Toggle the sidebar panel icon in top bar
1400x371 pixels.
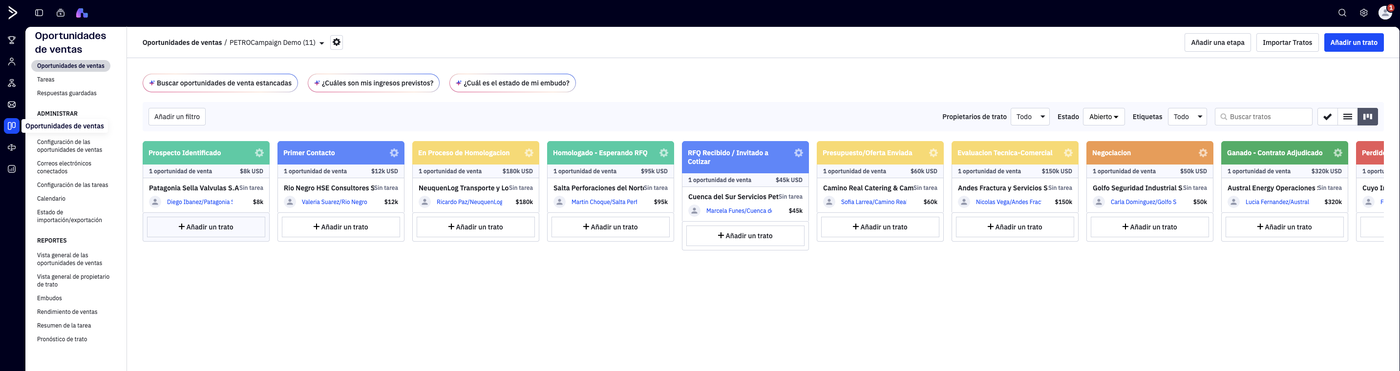(x=39, y=13)
